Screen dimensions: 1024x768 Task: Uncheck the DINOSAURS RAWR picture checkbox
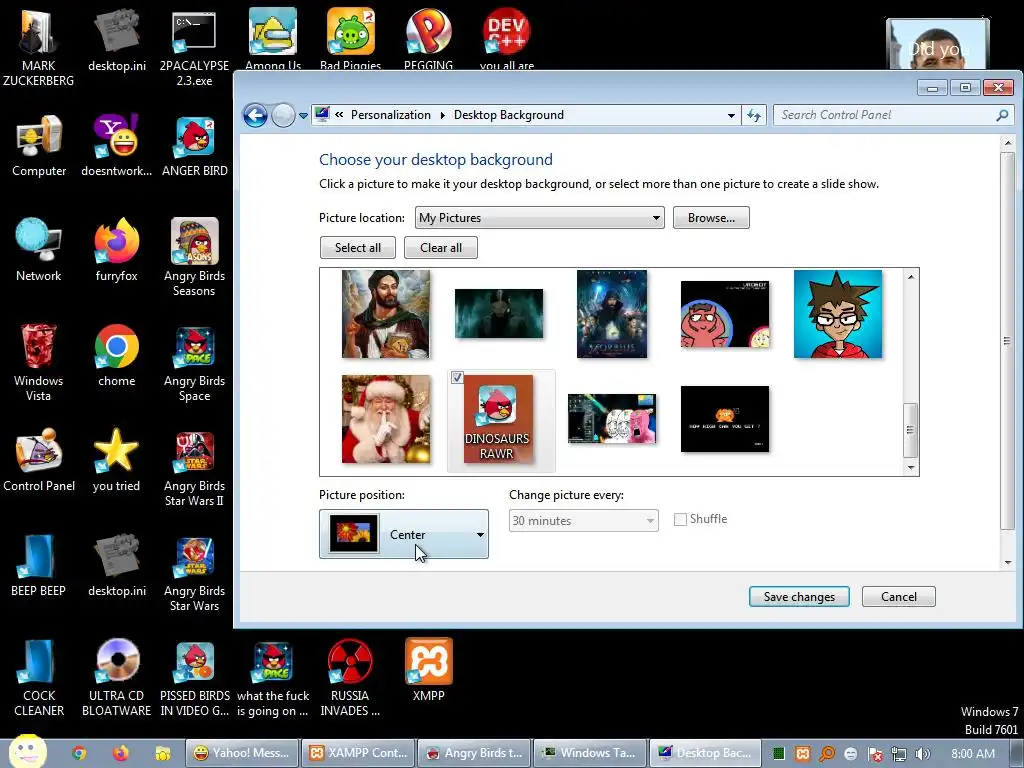(x=457, y=377)
